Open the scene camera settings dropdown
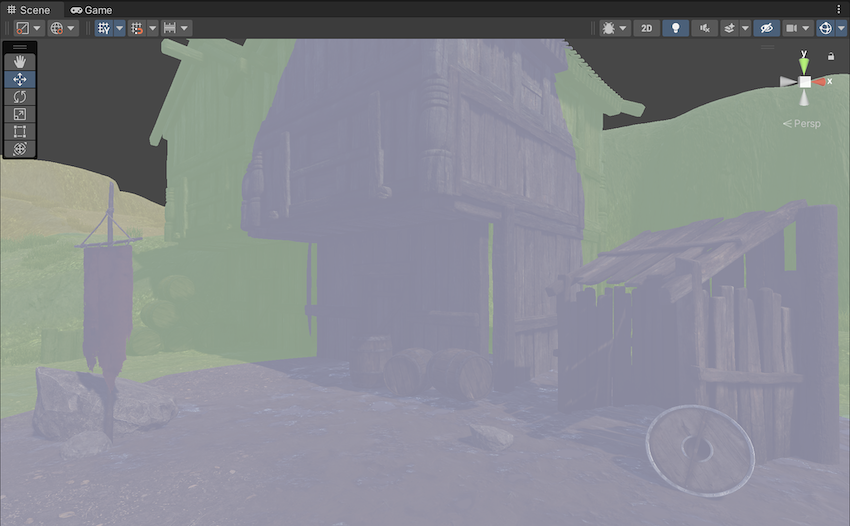This screenshot has height=526, width=850. pos(797,28)
